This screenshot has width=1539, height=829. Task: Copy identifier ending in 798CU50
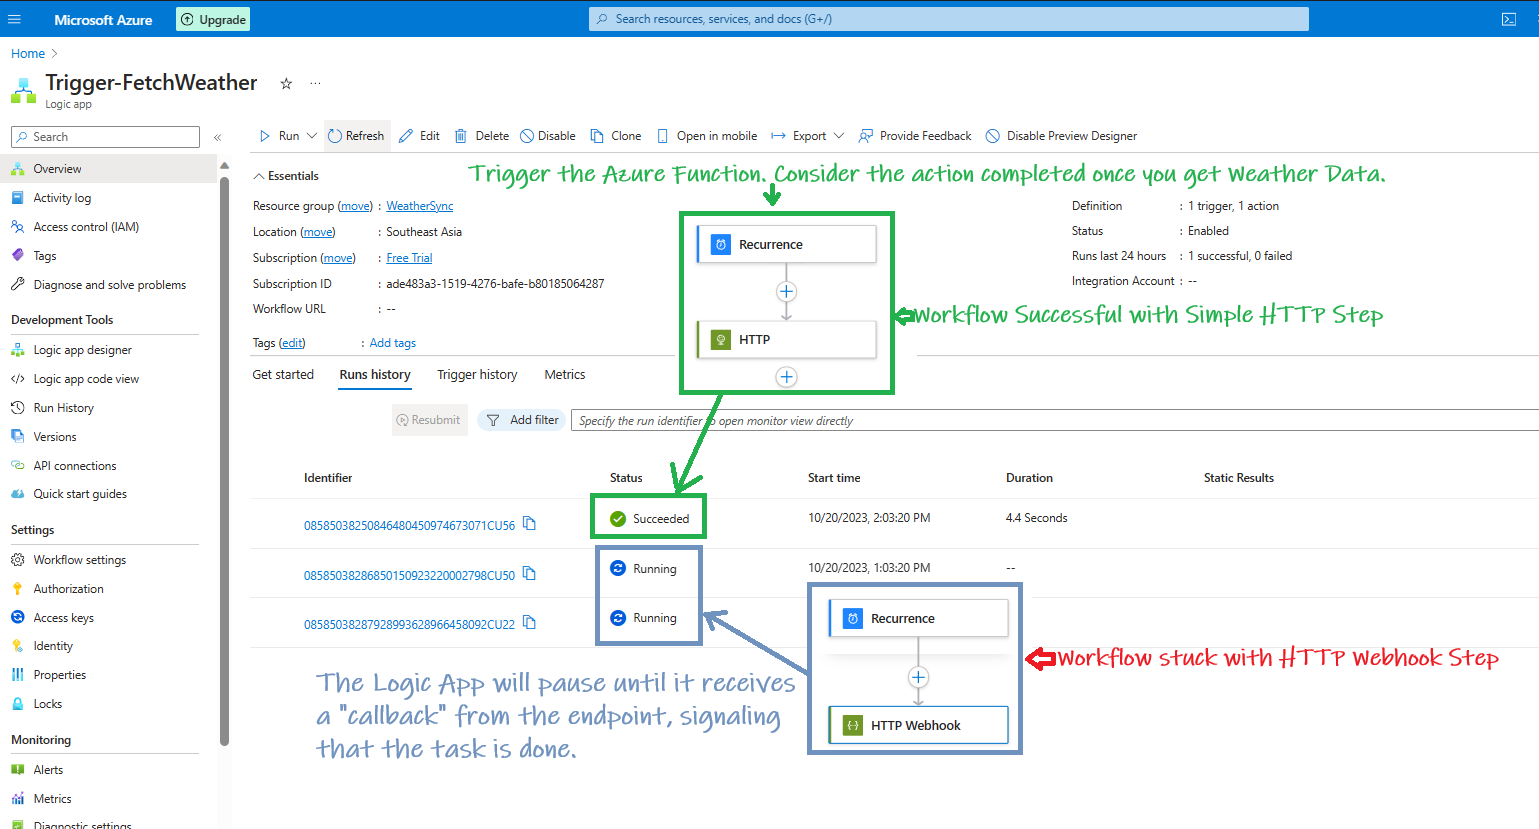[x=530, y=573]
